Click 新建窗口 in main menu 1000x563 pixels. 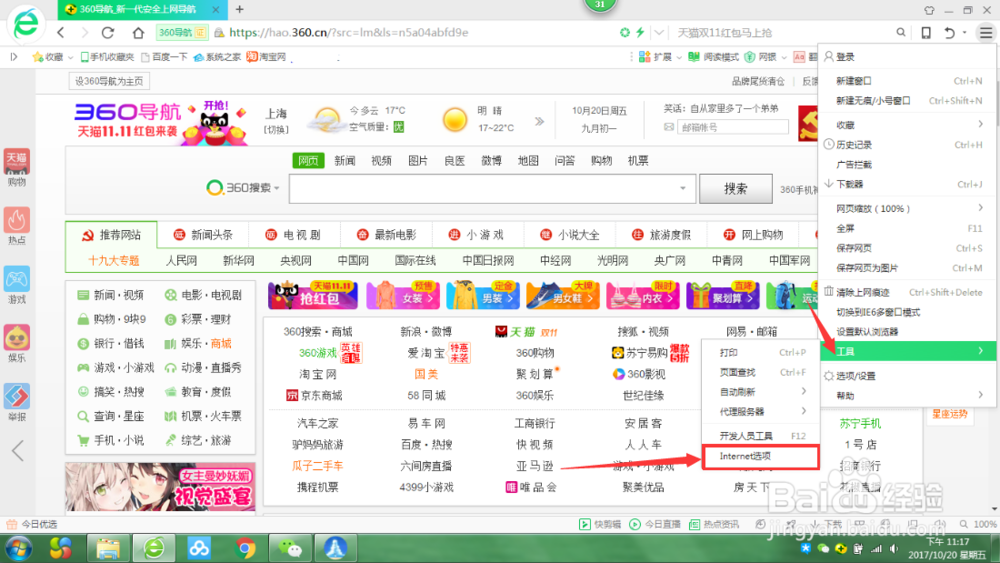tap(907, 81)
